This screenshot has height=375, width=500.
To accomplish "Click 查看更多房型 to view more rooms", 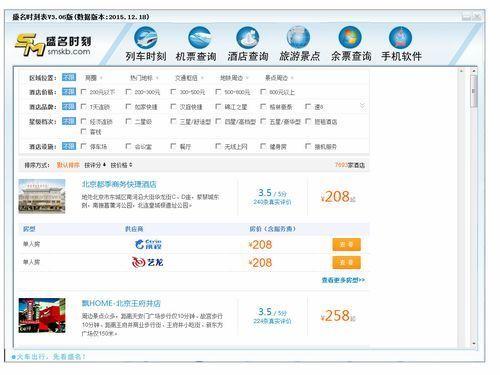I will pyautogui.click(x=343, y=280).
